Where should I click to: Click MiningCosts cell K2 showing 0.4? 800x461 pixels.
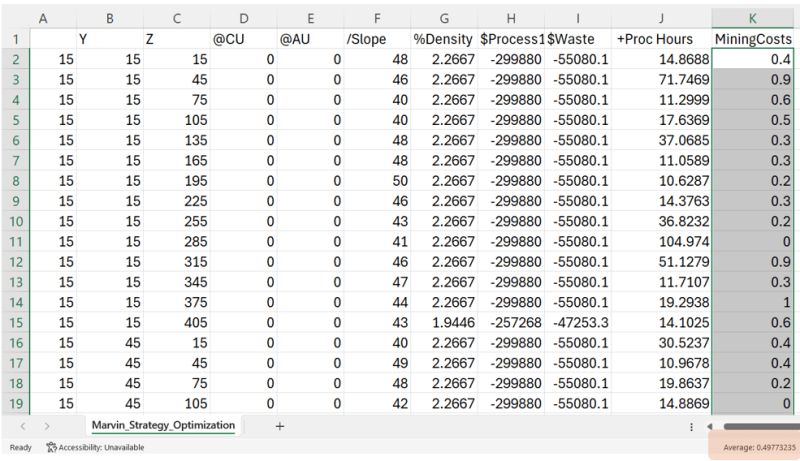[753, 60]
